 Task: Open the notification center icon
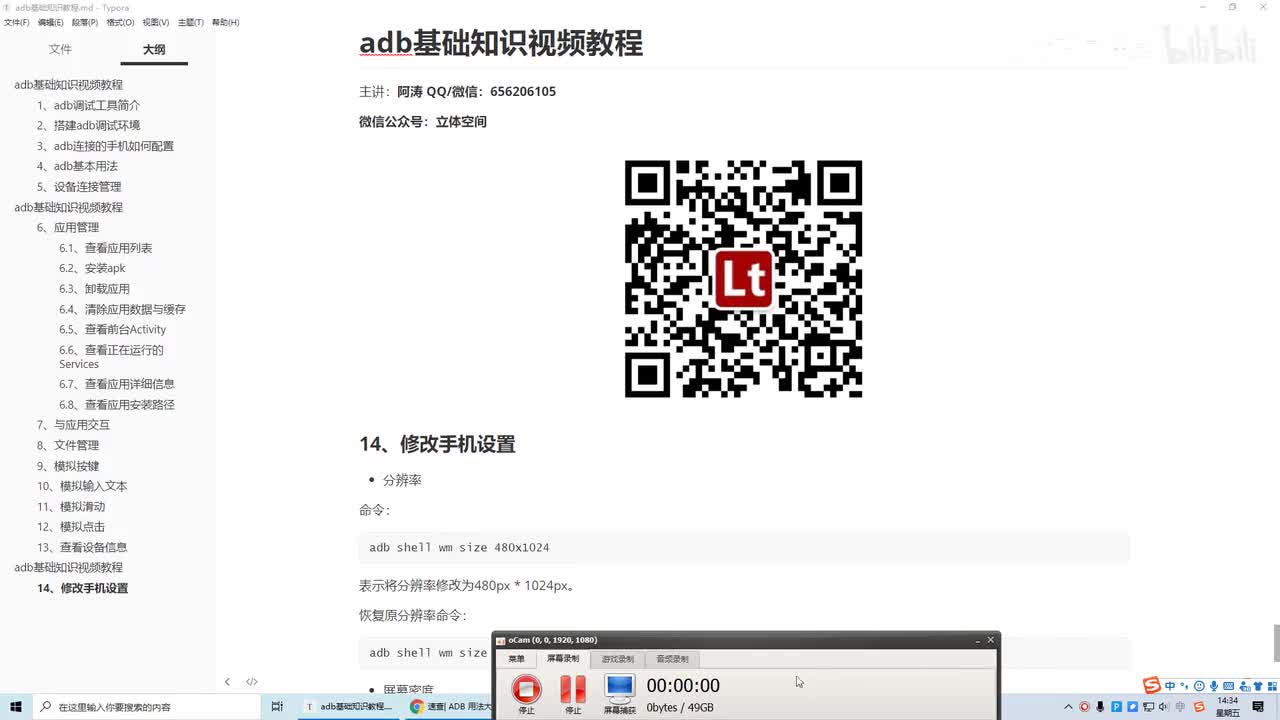coord(1260,706)
